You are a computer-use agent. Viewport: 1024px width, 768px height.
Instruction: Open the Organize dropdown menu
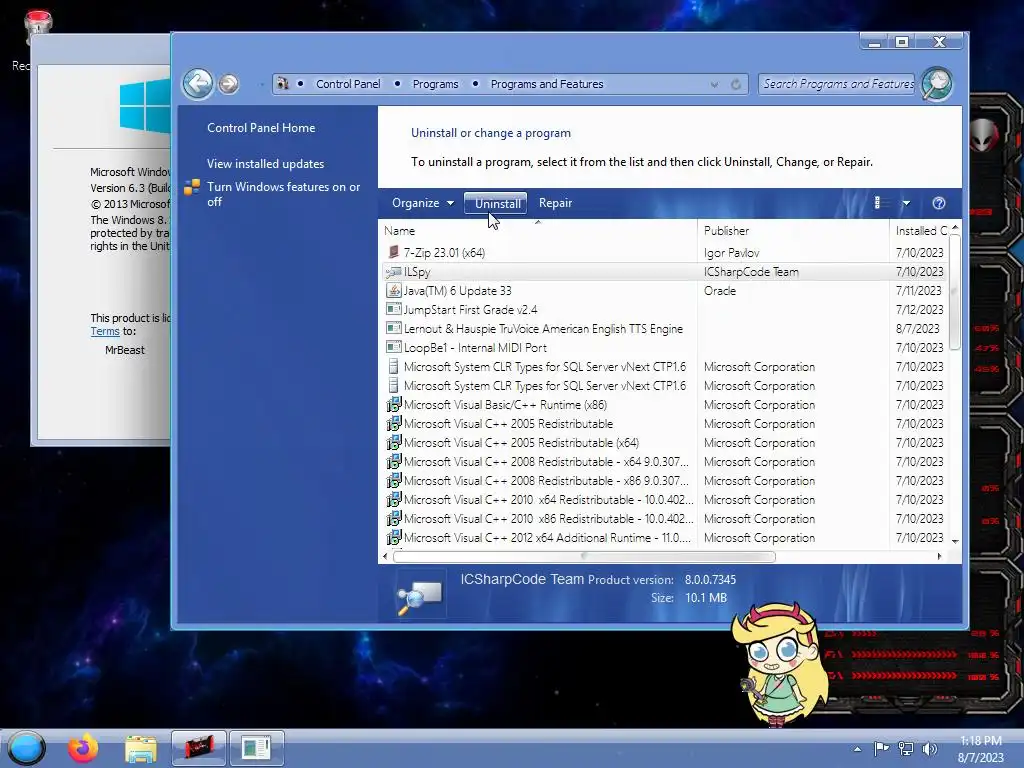coord(423,203)
